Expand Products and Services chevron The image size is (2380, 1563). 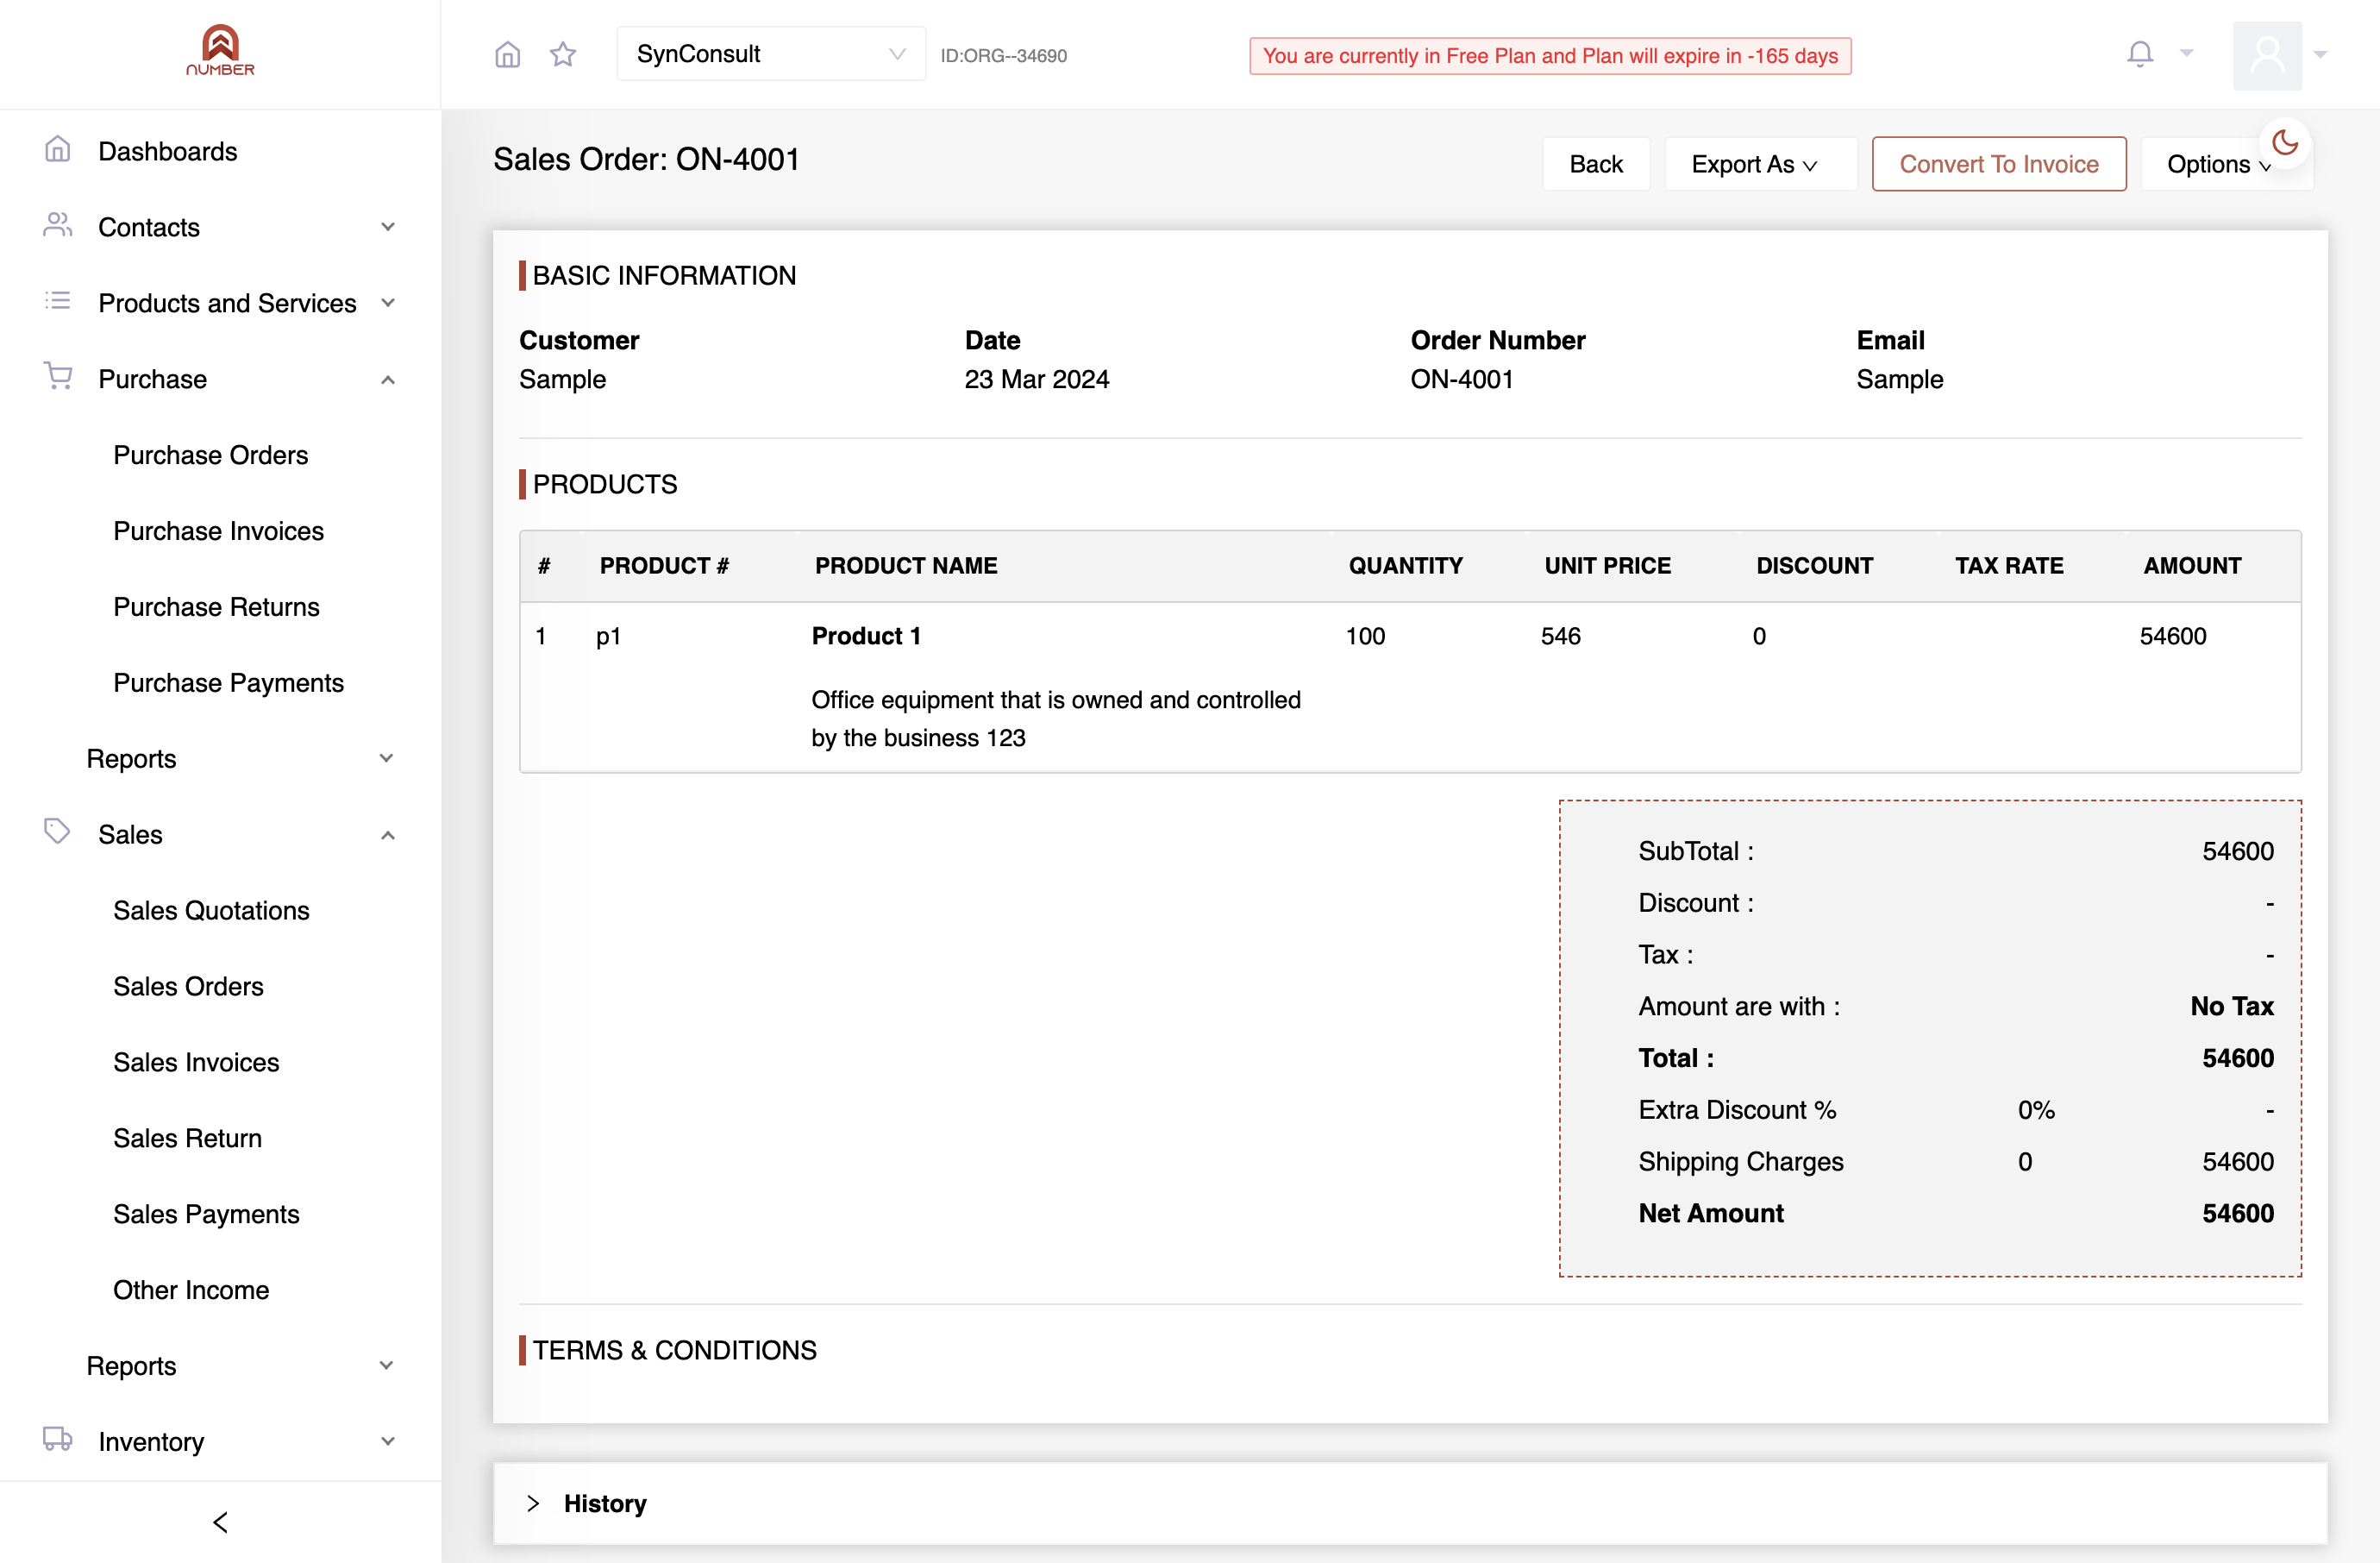pos(388,303)
